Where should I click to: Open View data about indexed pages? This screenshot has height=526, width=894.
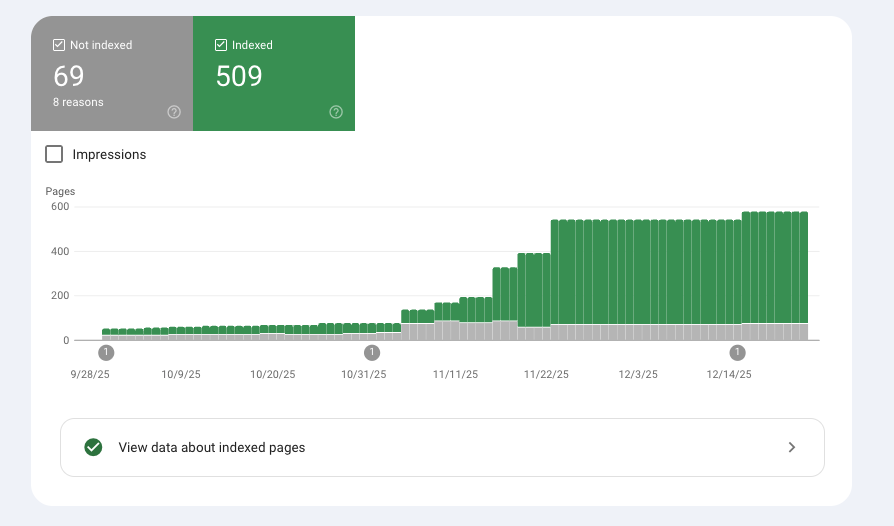tap(442, 447)
